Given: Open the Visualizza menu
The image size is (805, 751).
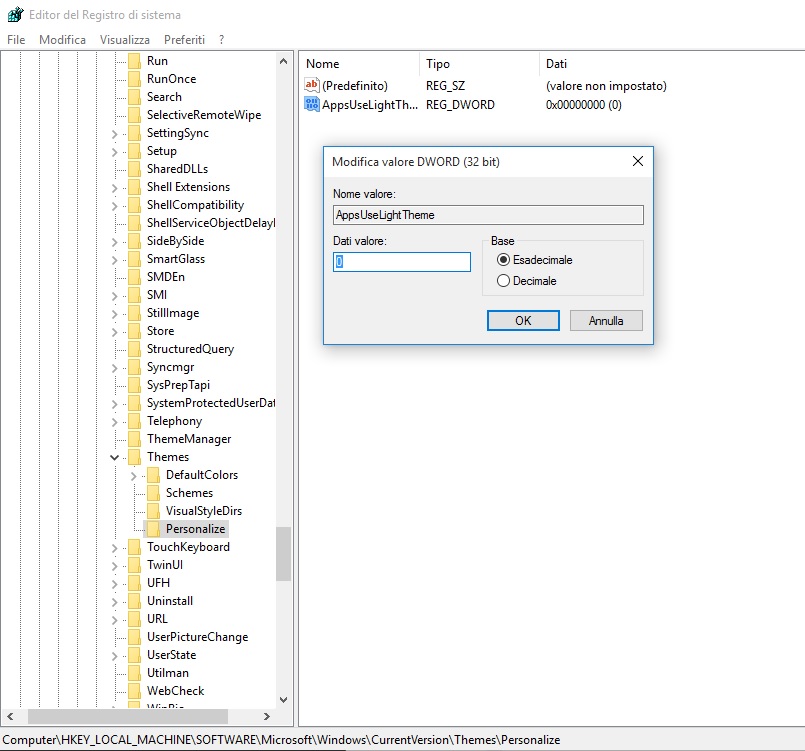Looking at the screenshot, I should (125, 40).
